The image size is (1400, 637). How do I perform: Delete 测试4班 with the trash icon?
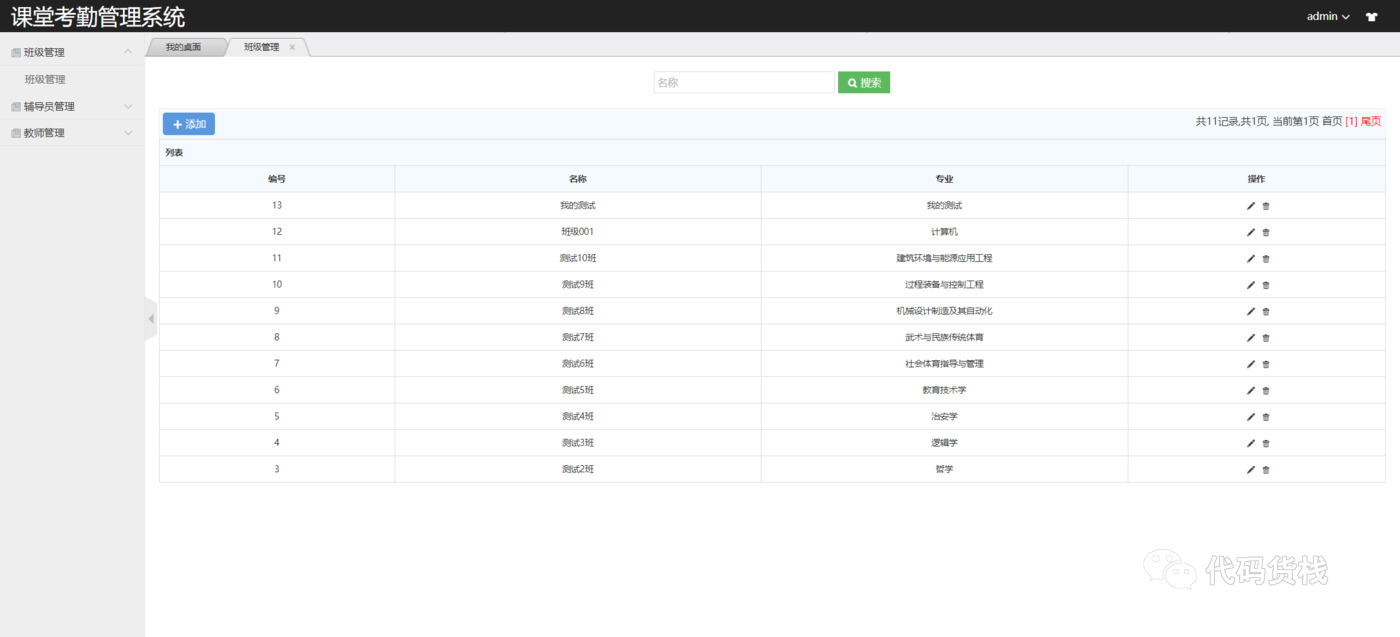click(1266, 417)
